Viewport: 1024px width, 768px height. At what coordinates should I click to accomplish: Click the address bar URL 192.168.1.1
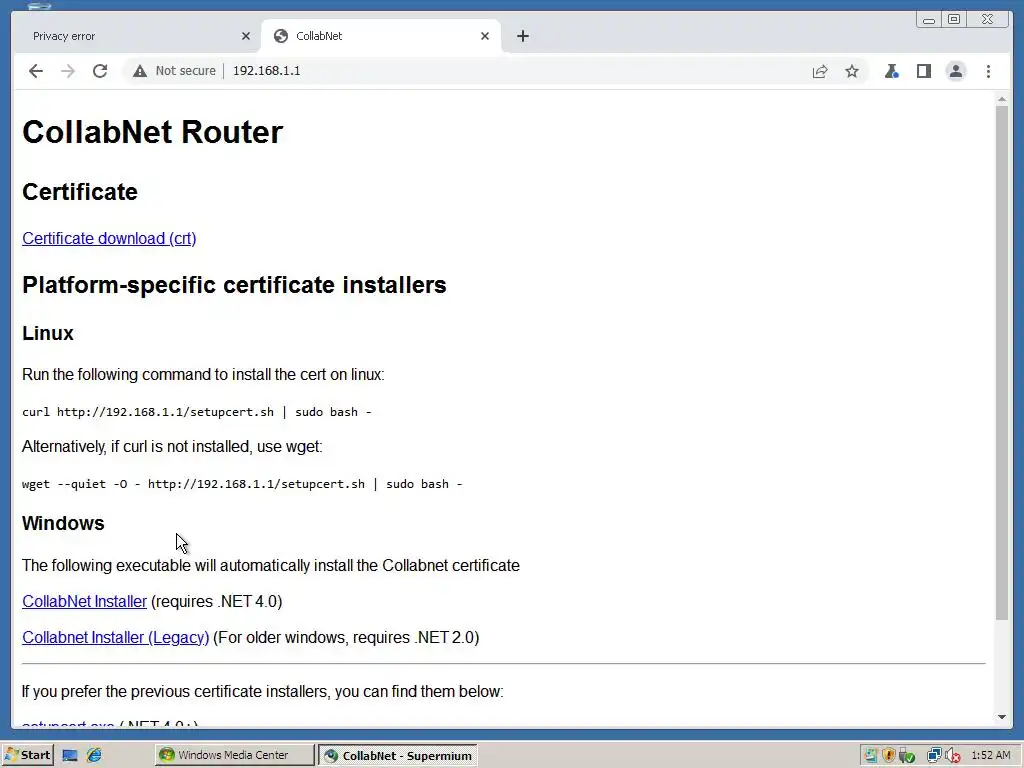[x=266, y=71]
